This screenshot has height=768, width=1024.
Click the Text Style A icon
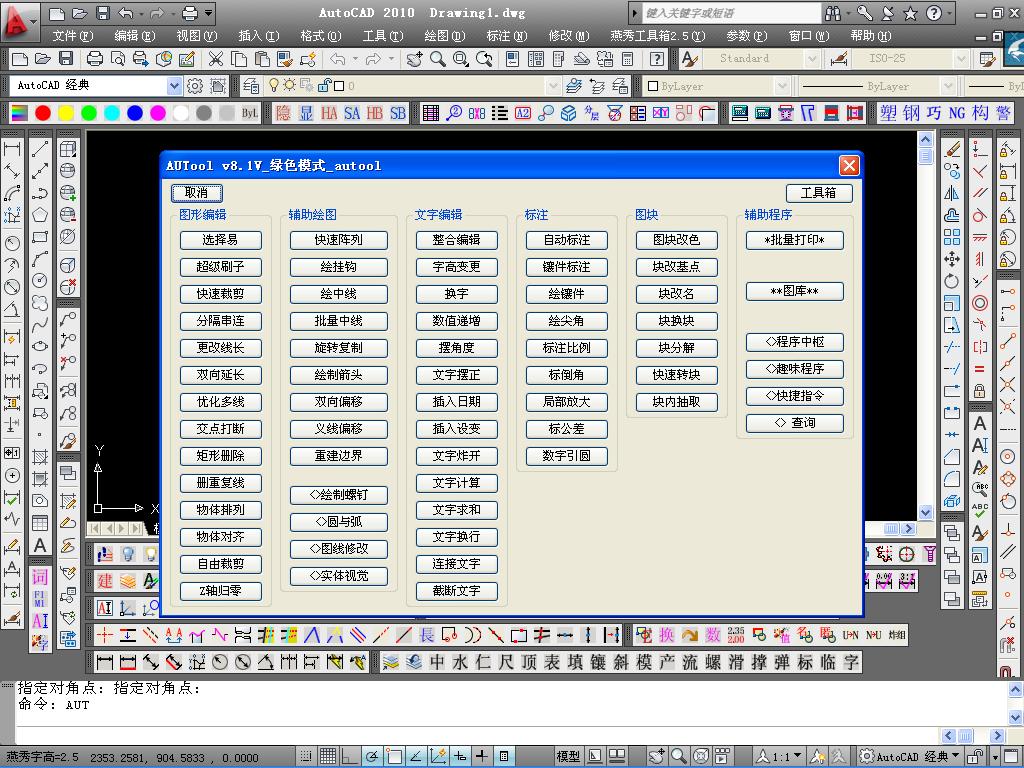[x=690, y=59]
